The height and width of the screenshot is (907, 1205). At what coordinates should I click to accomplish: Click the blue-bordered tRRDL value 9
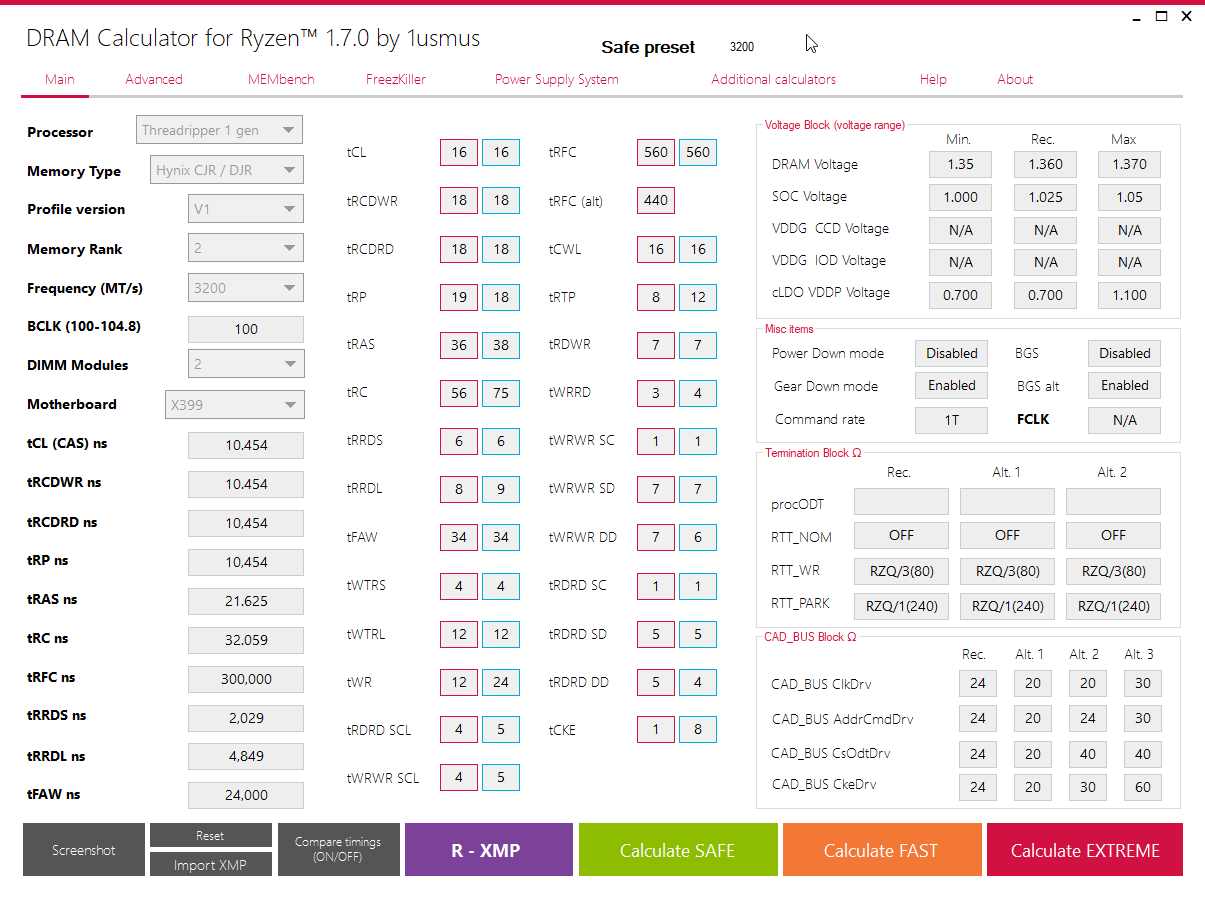[x=501, y=489]
